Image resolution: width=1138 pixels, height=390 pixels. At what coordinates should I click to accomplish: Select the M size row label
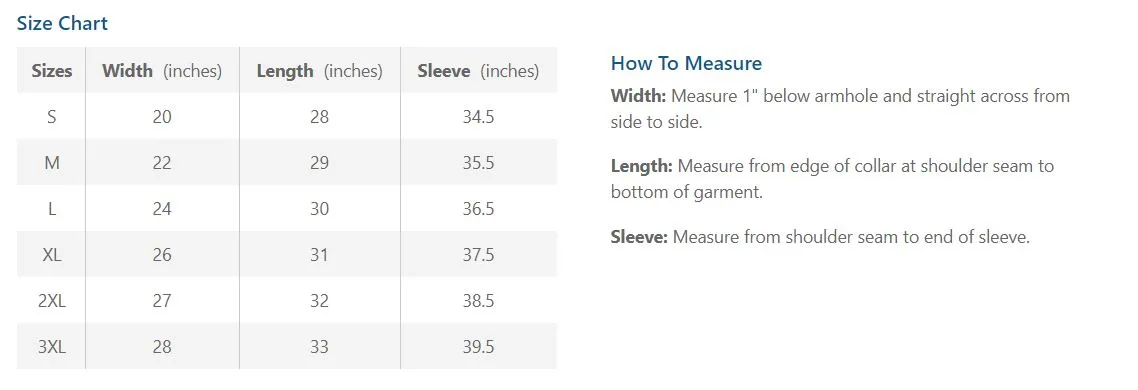52,163
